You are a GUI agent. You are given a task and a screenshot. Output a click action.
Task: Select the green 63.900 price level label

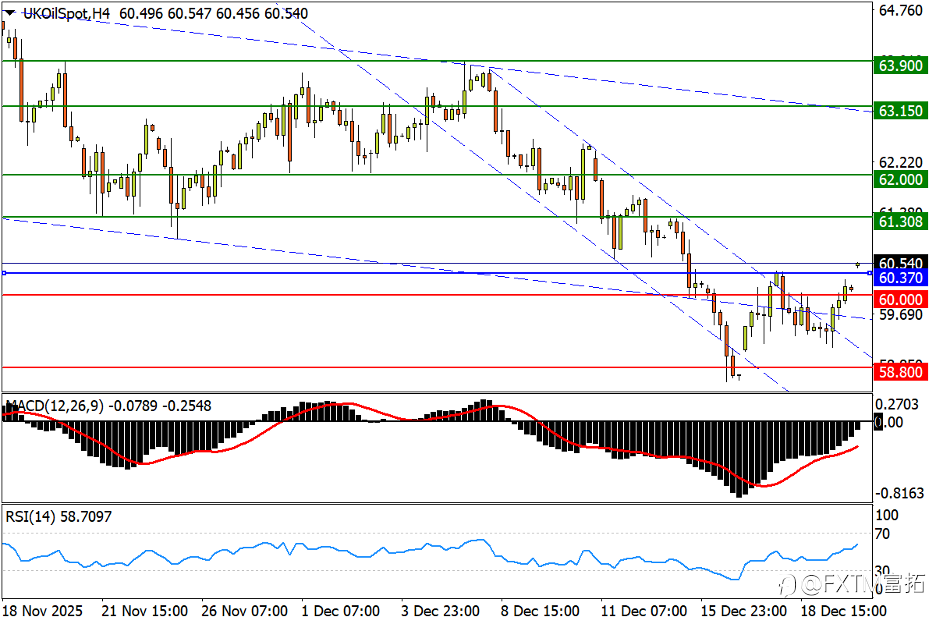901,65
